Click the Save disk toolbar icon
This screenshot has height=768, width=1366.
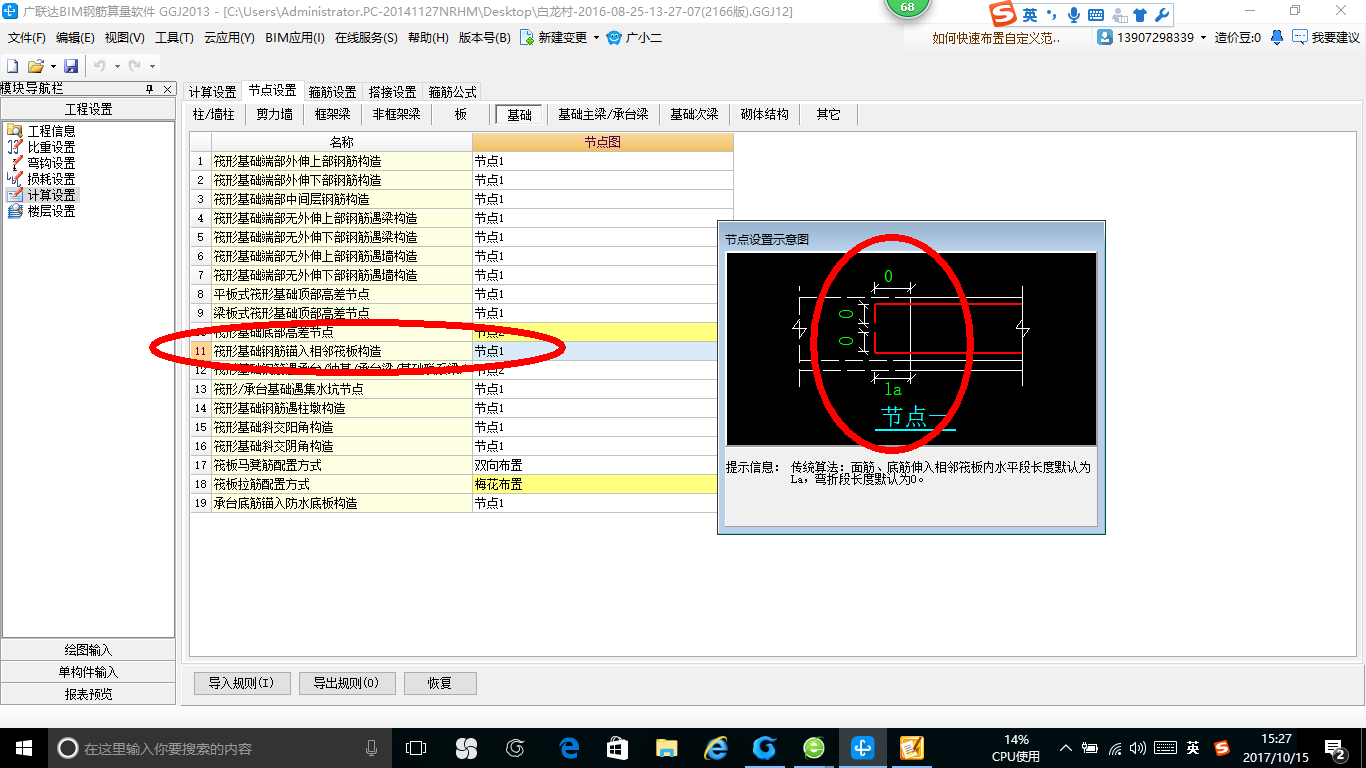71,66
